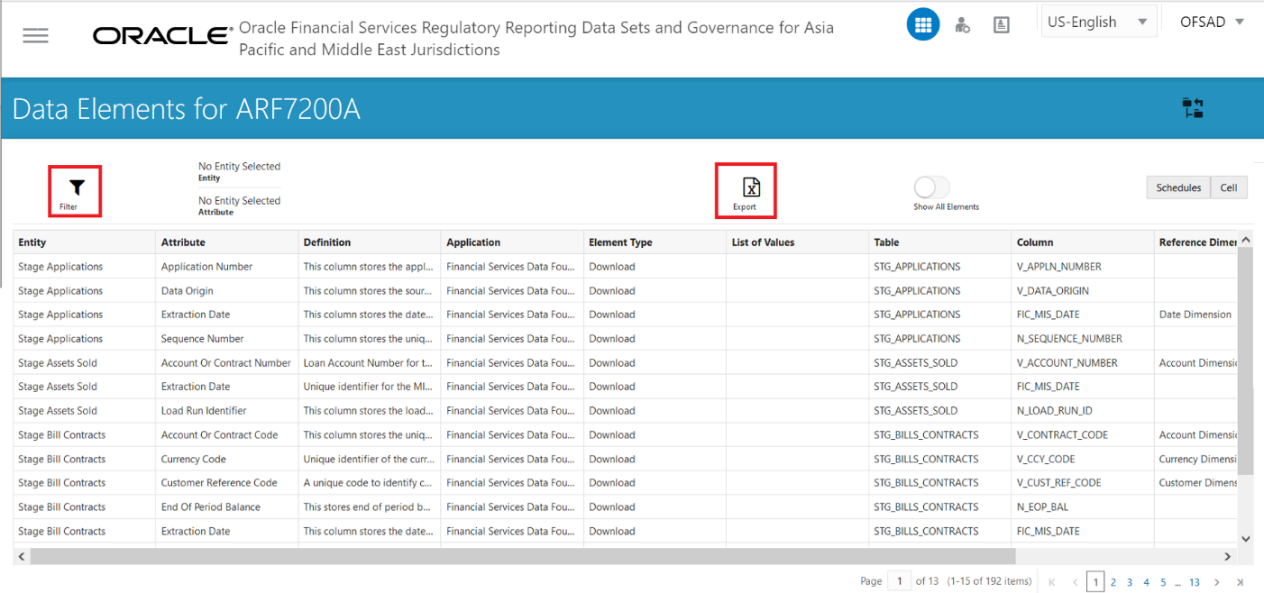Open the hamburger navigation menu
The height and width of the screenshot is (593, 1264).
click(x=35, y=36)
